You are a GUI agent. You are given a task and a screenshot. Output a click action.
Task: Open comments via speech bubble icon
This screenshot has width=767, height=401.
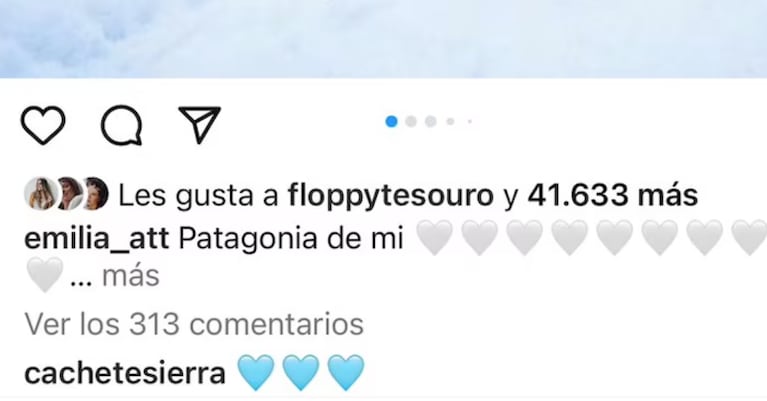[x=121, y=125]
